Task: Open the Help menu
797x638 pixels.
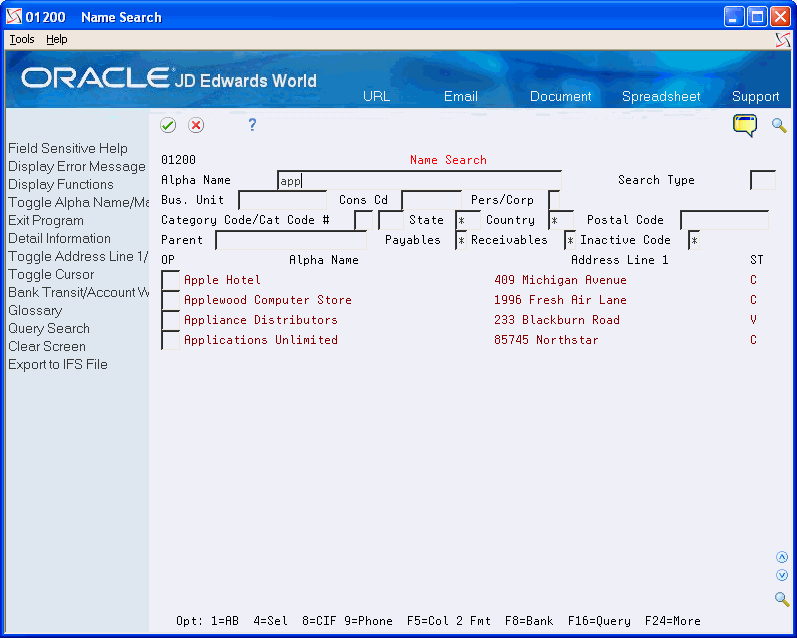Action: click(x=56, y=39)
